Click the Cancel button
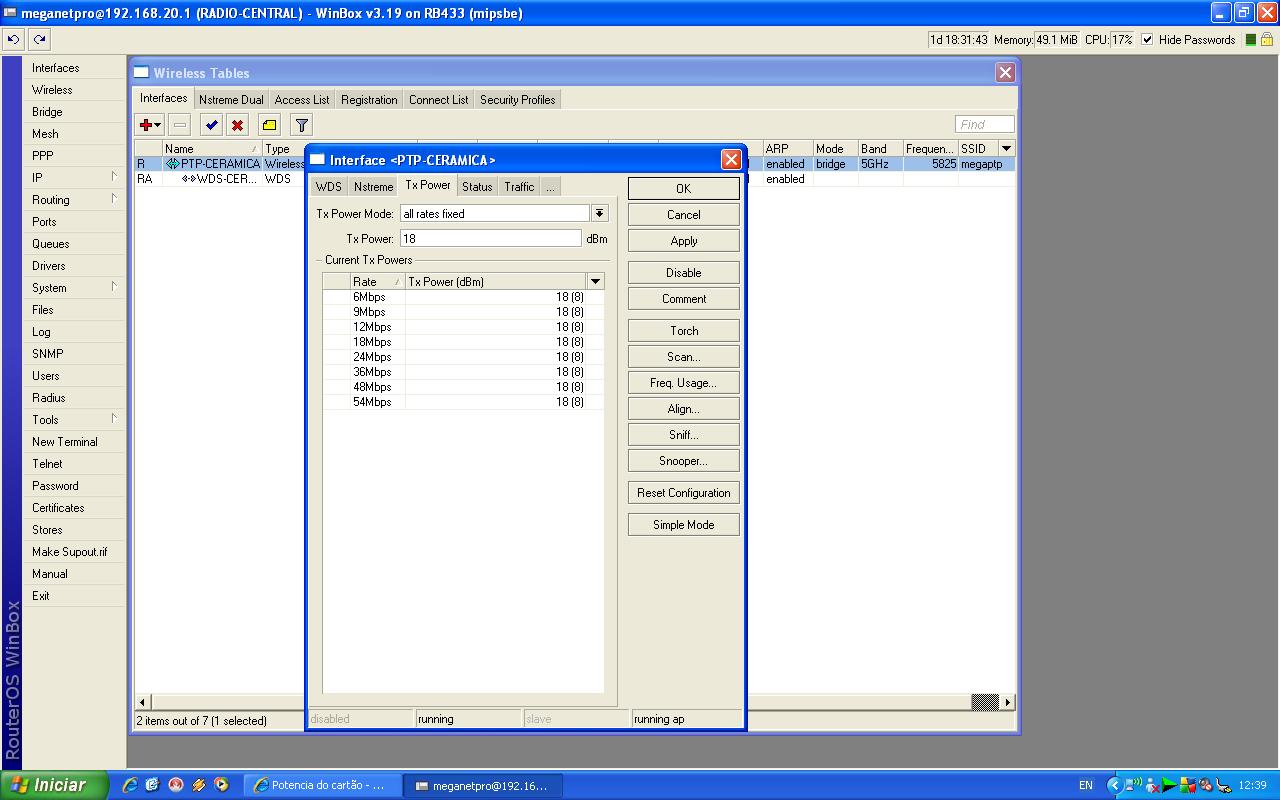The image size is (1280, 800). (684, 215)
